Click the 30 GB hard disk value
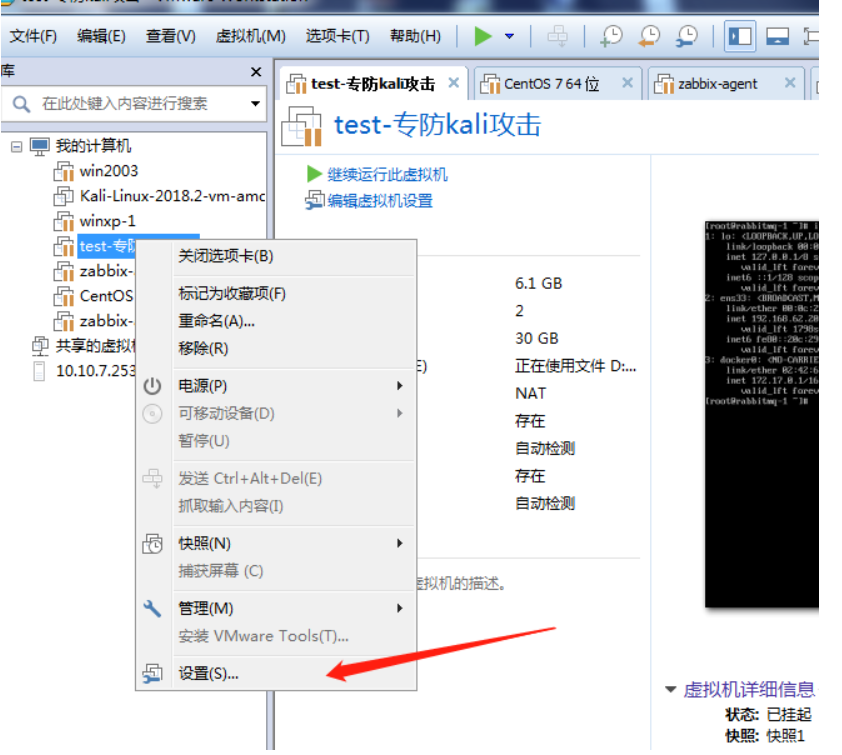The height and width of the screenshot is (755, 842). pyautogui.click(x=536, y=338)
